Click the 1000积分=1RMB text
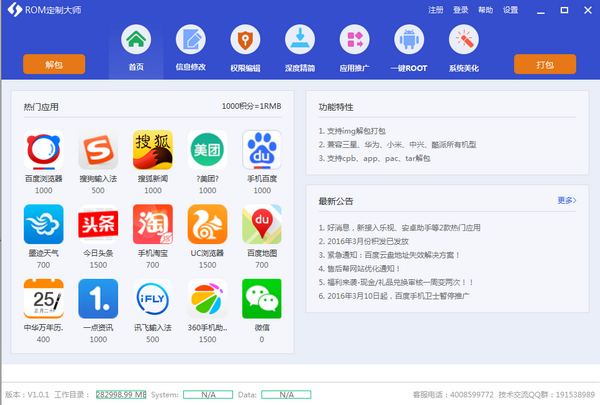 click(x=251, y=106)
